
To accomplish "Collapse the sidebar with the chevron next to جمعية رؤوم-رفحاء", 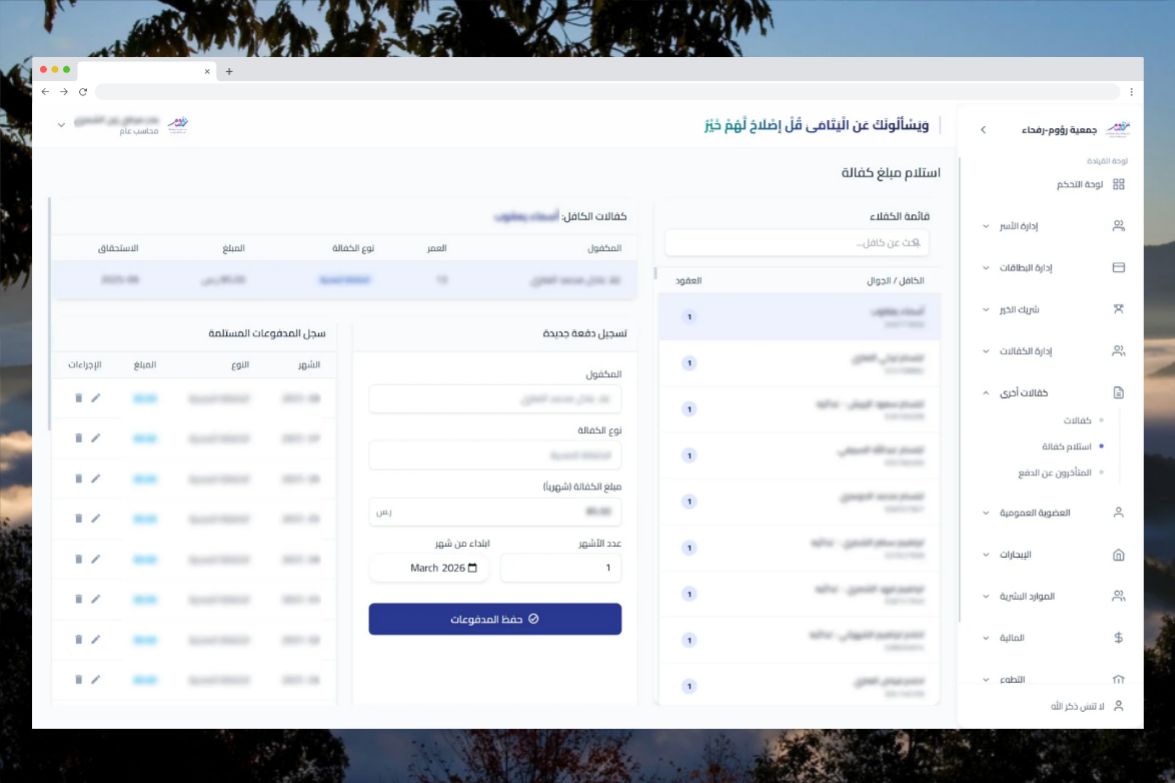I will 983,130.
